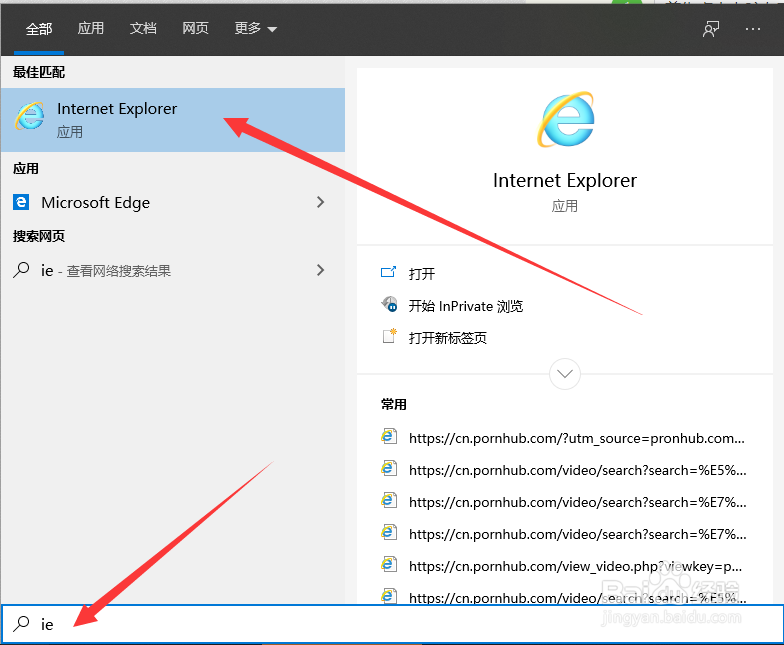Open the 更多 dropdown filter

pyautogui.click(x=256, y=28)
